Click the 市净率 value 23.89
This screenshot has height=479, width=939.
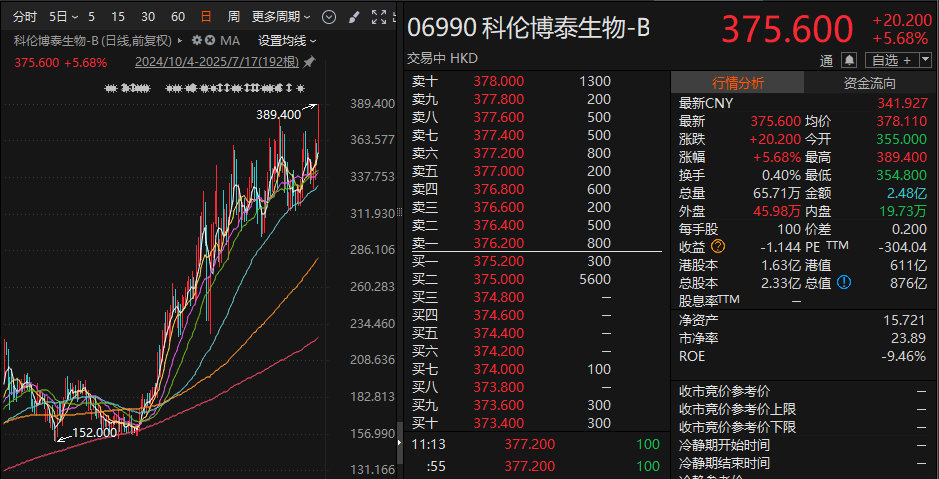click(x=910, y=339)
